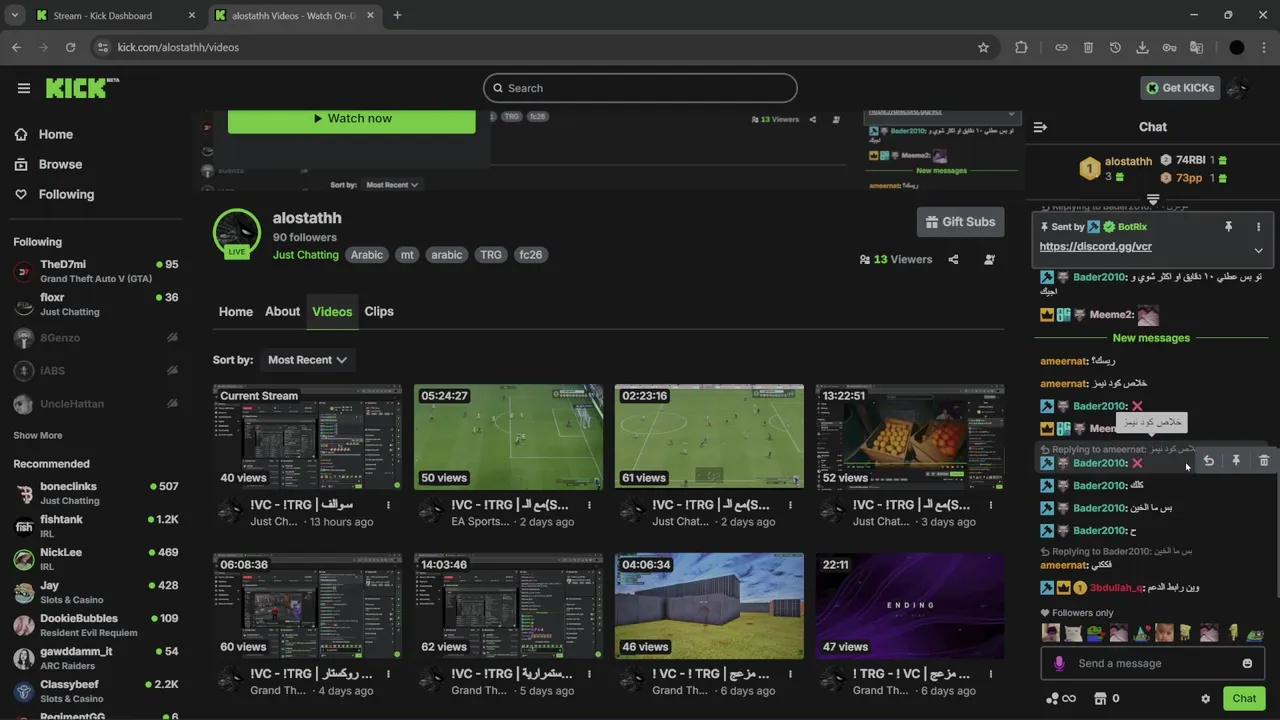Viewport: 1280px width, 720px height.
Task: Open the password key icon in toolbar
Action: click(x=1169, y=47)
